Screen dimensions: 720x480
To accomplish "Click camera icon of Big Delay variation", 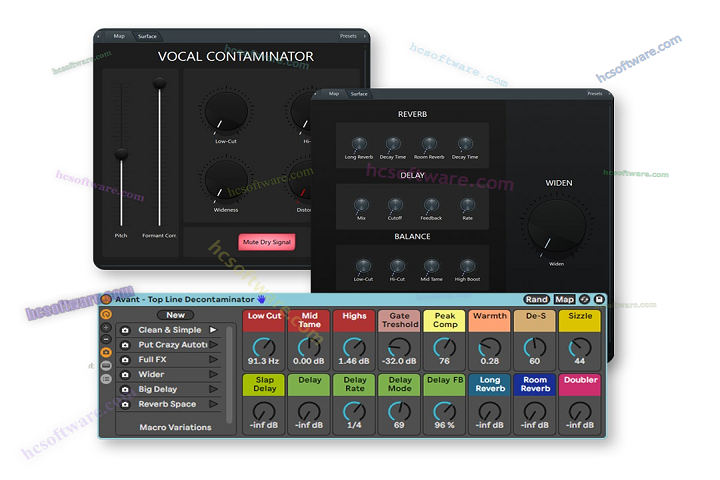I will pyautogui.click(x=125, y=390).
